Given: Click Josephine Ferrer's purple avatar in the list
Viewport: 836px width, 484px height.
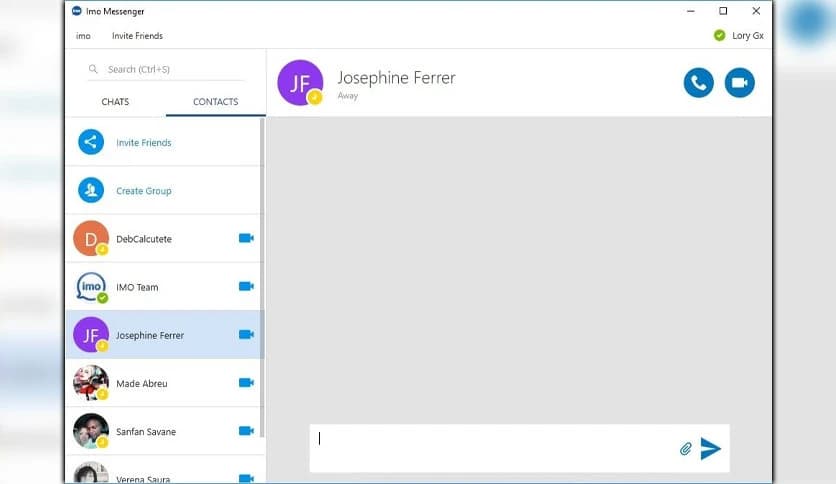Looking at the screenshot, I should tap(91, 335).
